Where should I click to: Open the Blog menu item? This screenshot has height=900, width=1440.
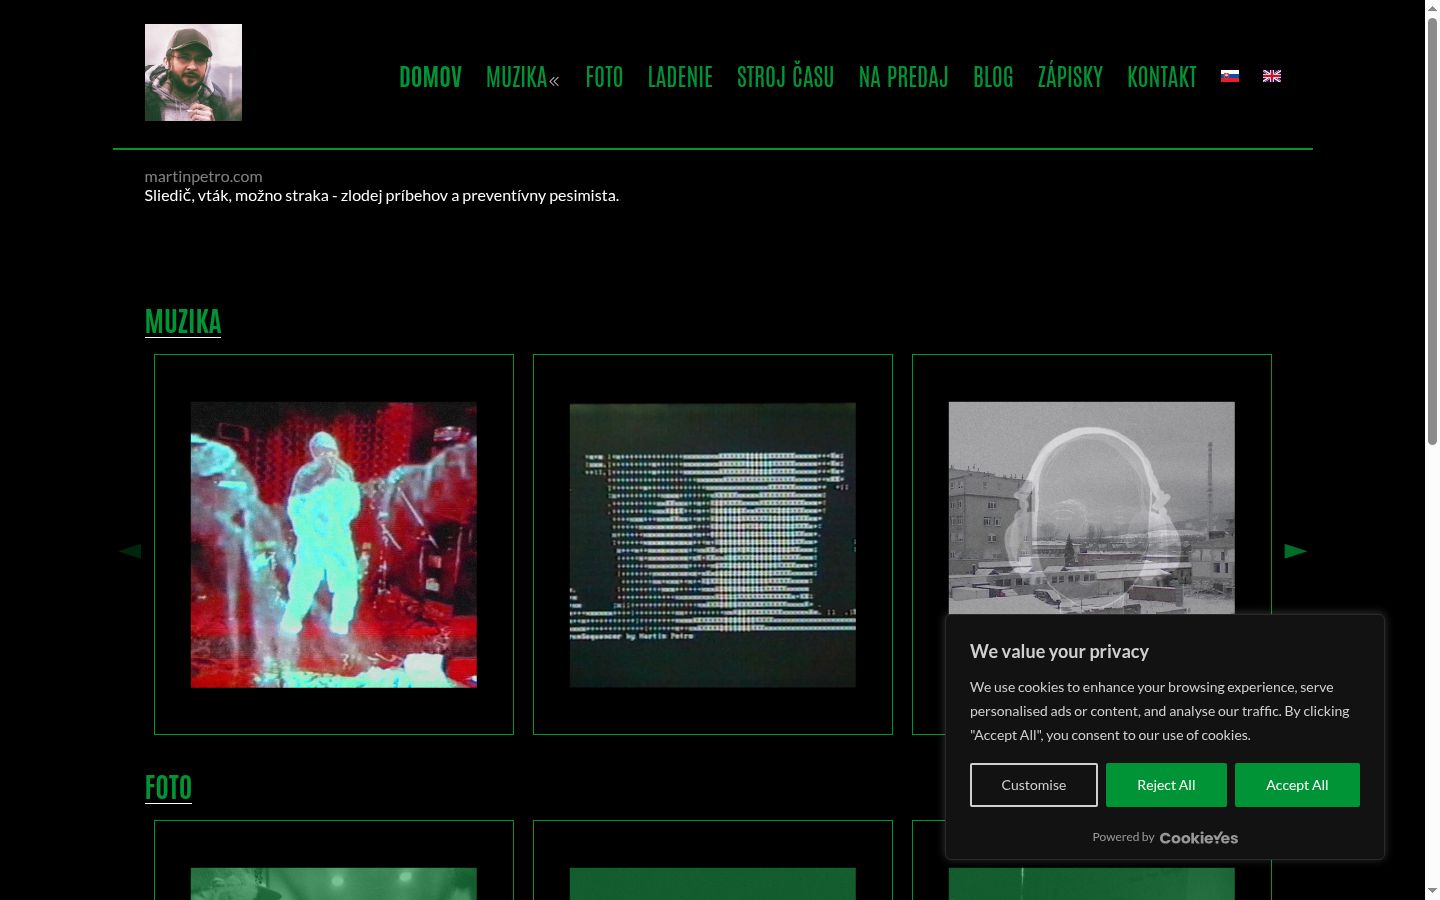pos(993,77)
